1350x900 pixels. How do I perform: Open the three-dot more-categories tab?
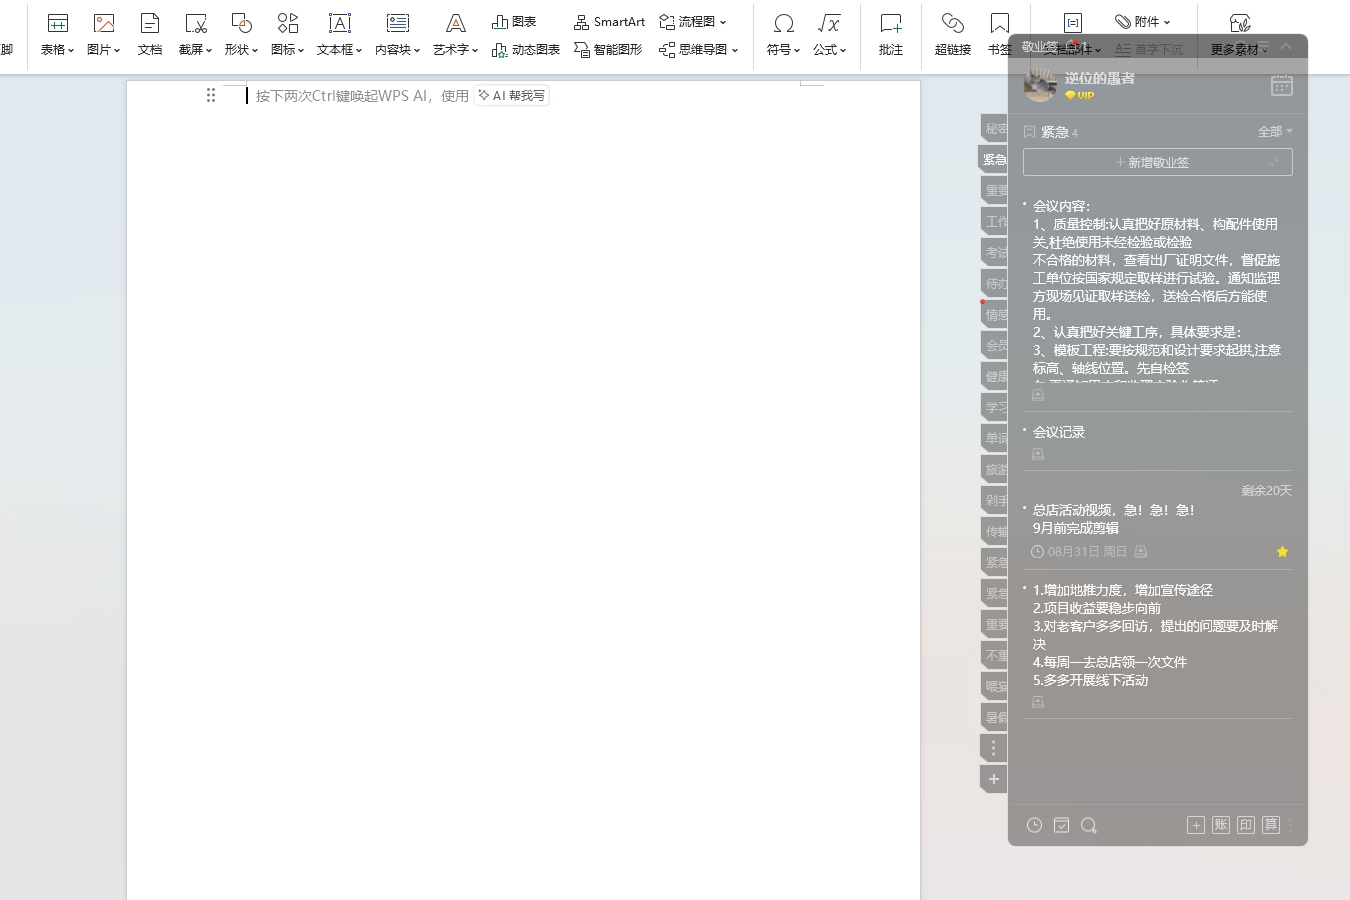[993, 748]
